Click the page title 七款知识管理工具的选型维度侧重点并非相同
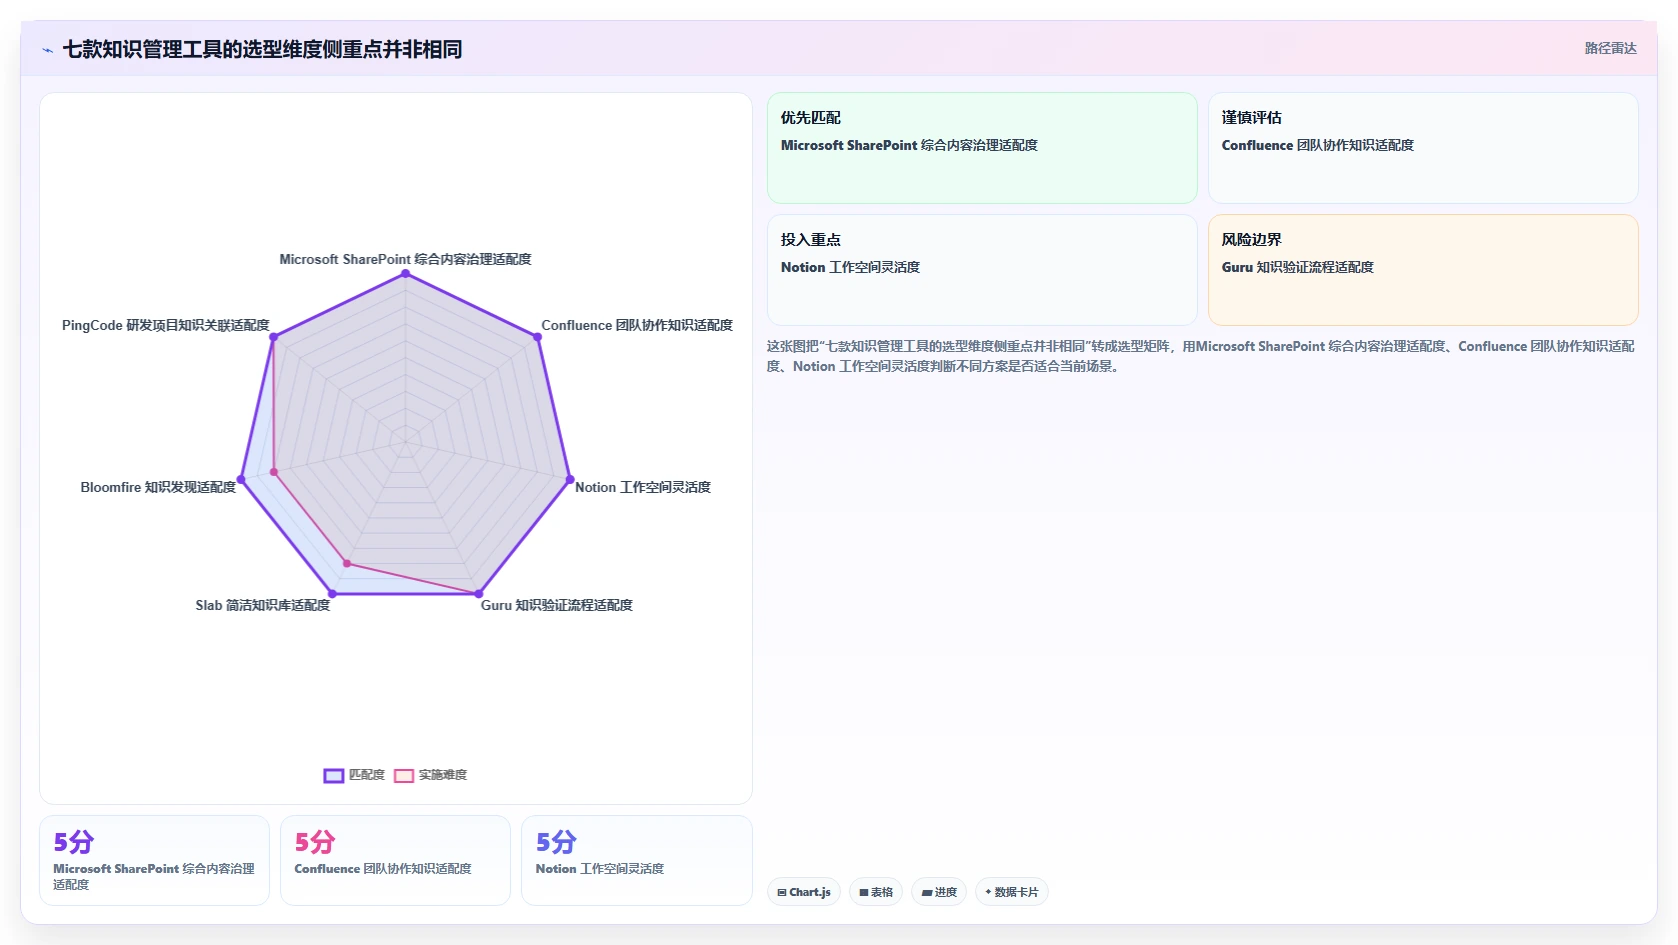1678x945 pixels. pos(262,49)
